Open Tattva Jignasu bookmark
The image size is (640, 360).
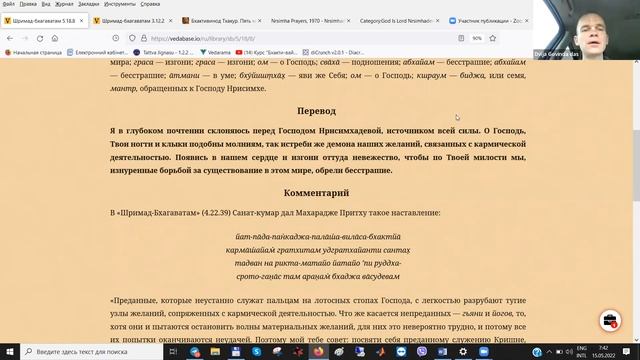[x=164, y=52]
